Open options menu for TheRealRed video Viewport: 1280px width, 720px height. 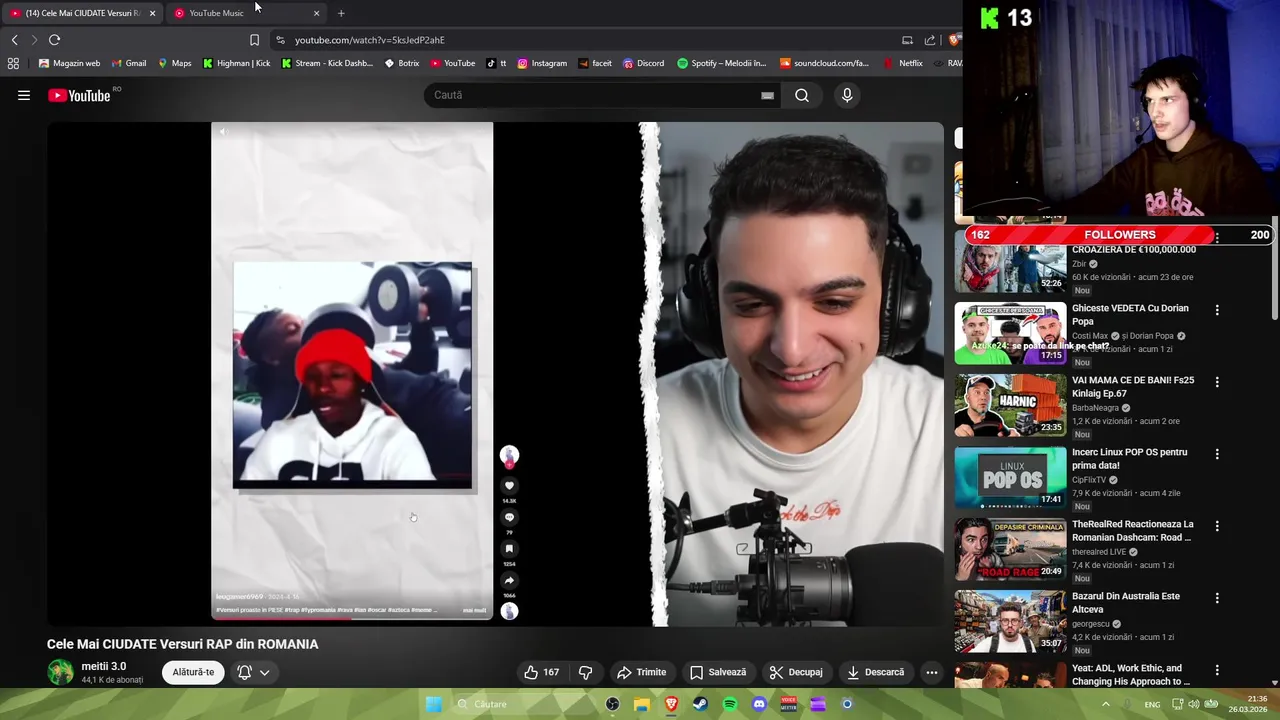[x=1217, y=526]
